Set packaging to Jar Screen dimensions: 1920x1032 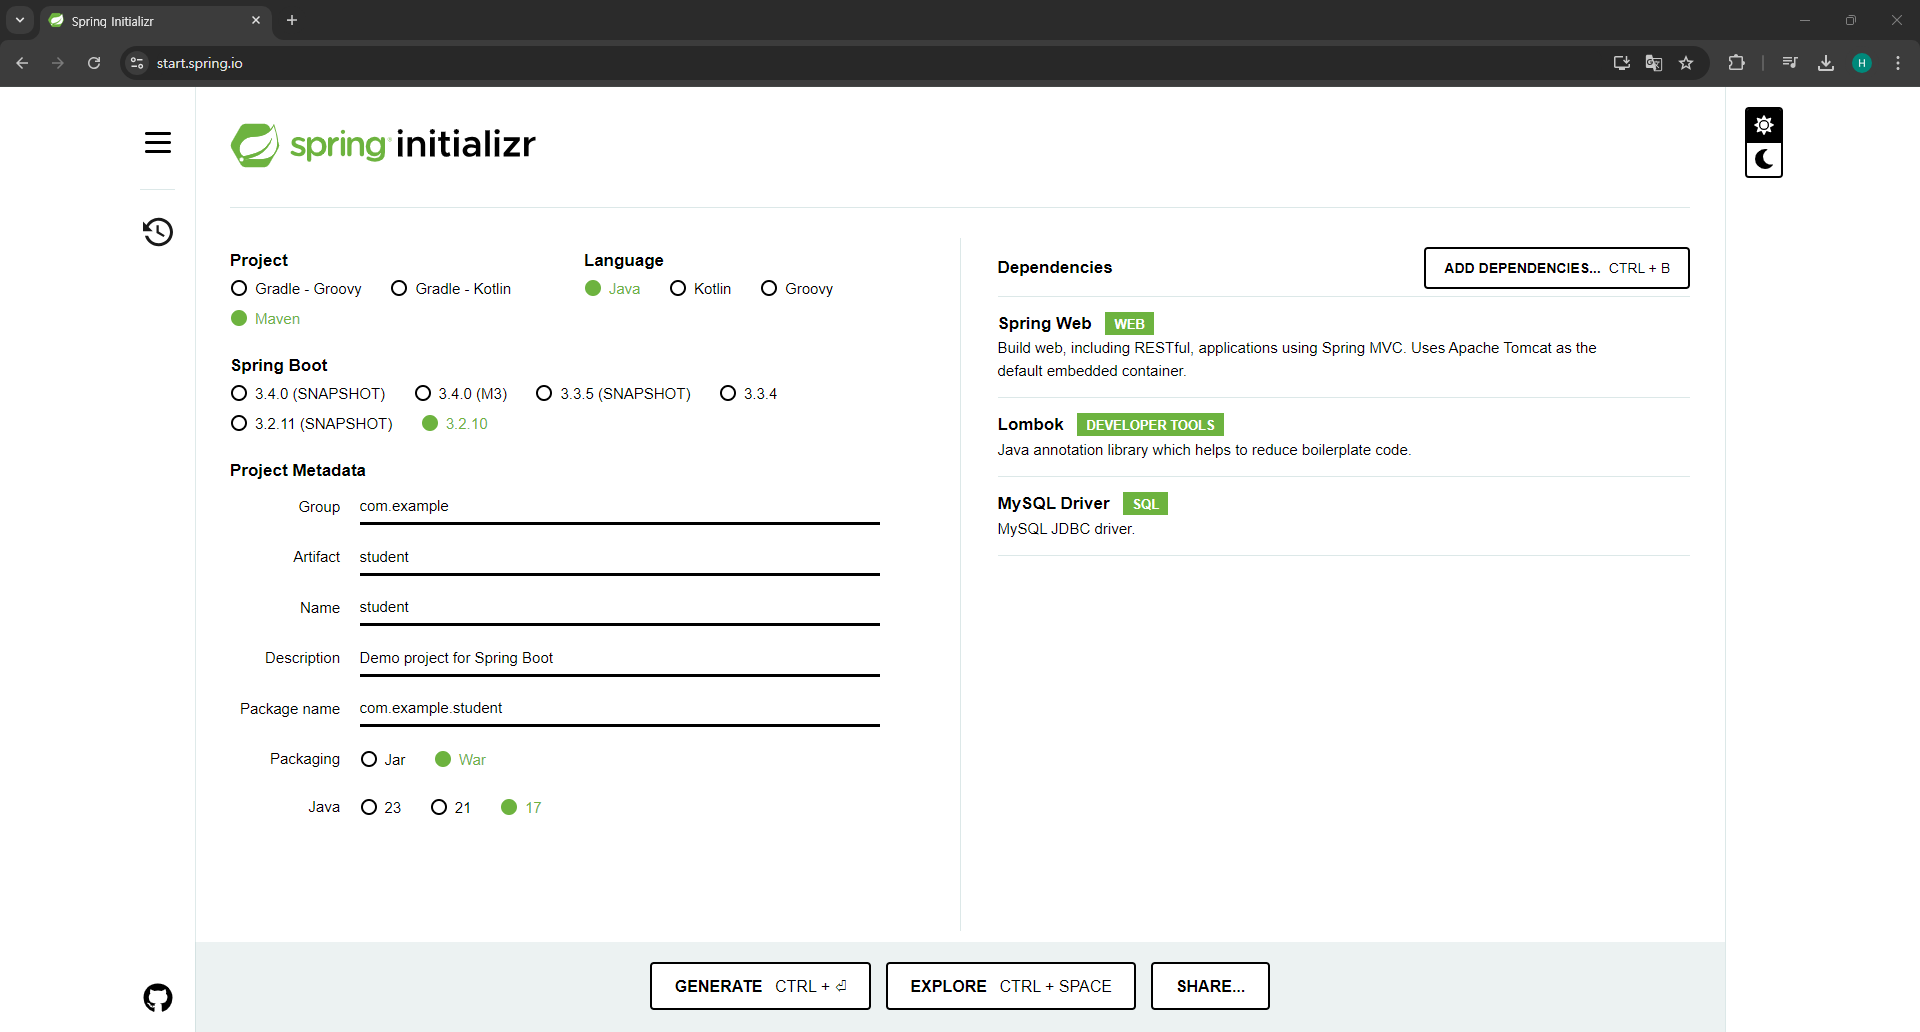(383, 760)
